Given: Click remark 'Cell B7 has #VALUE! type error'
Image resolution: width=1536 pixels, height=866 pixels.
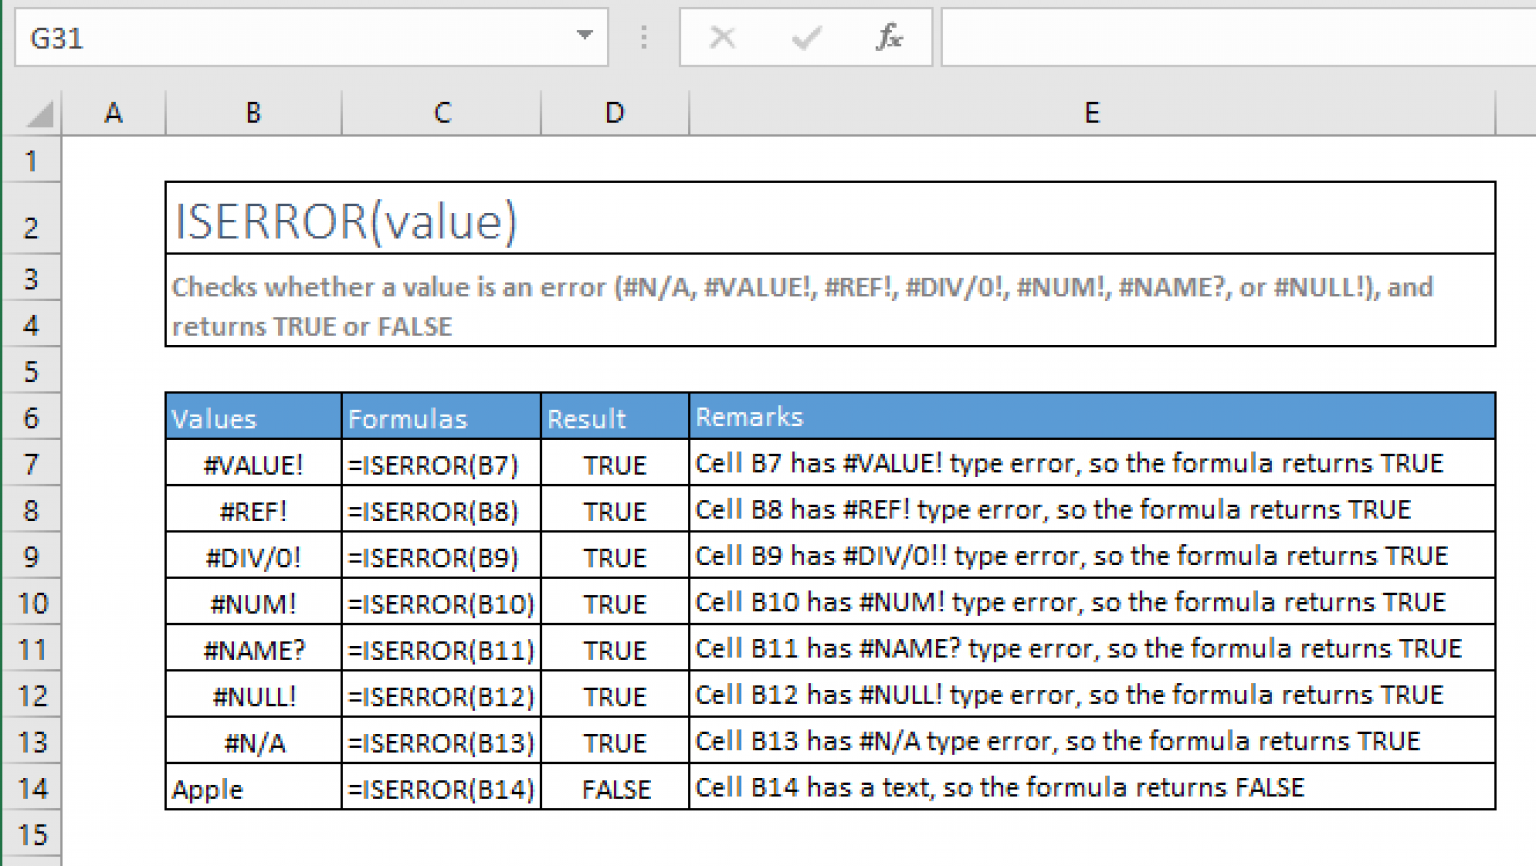Looking at the screenshot, I should click(1092, 464).
